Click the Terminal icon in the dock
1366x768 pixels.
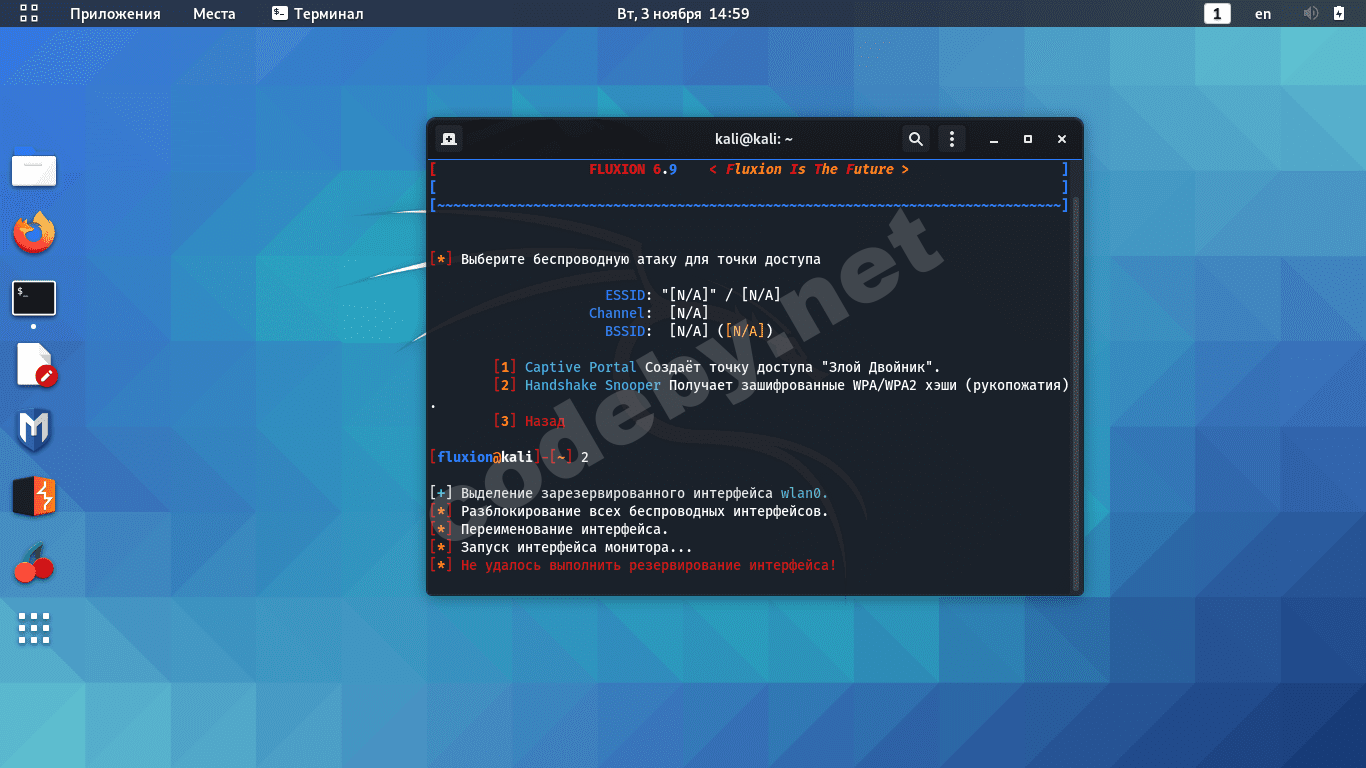[x=34, y=298]
